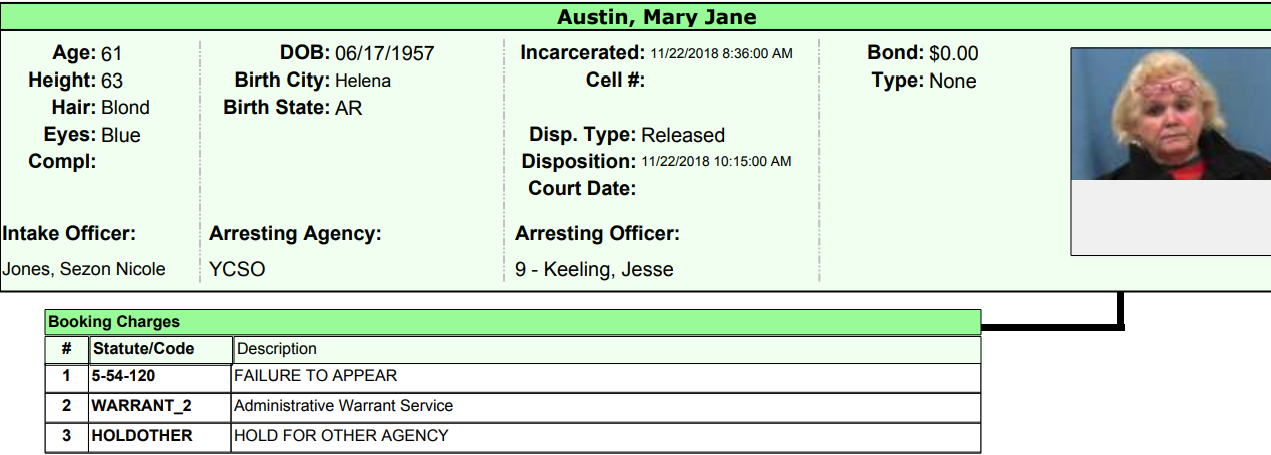The width and height of the screenshot is (1271, 455).
Task: Click the name header at top
Action: (x=656, y=17)
